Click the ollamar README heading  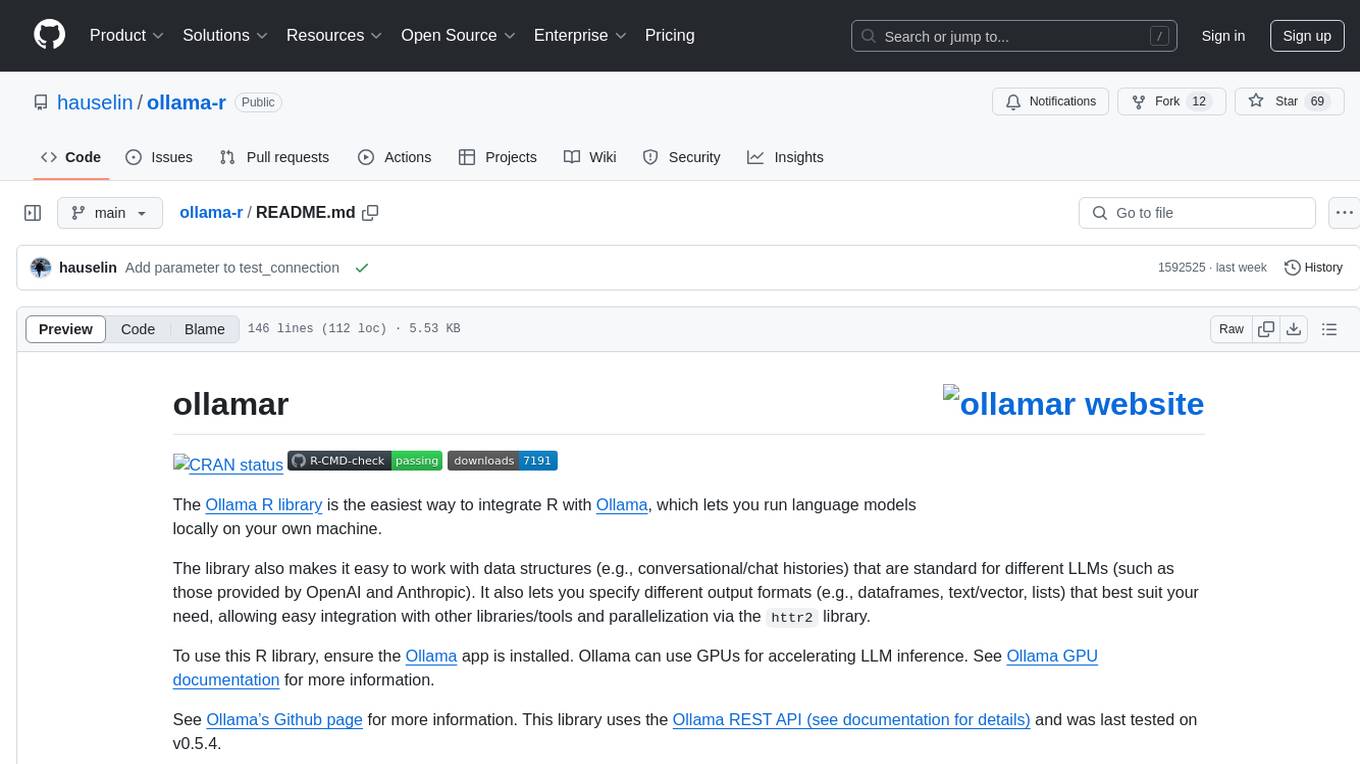[231, 404]
